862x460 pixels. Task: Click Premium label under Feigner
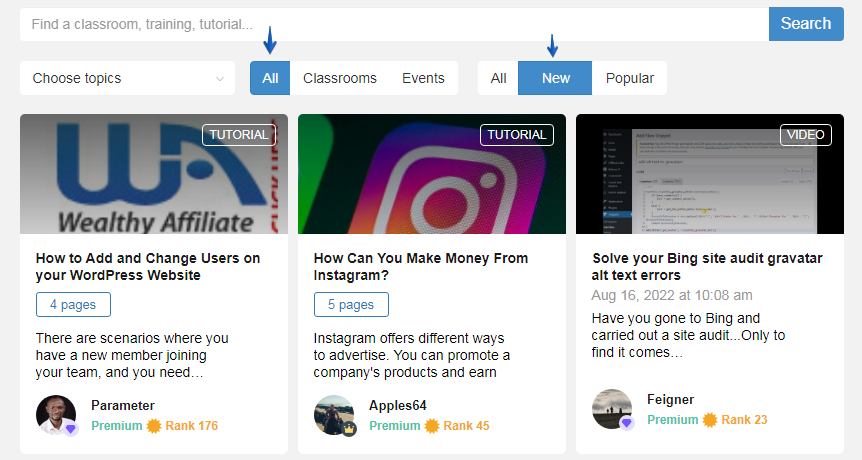(x=672, y=420)
